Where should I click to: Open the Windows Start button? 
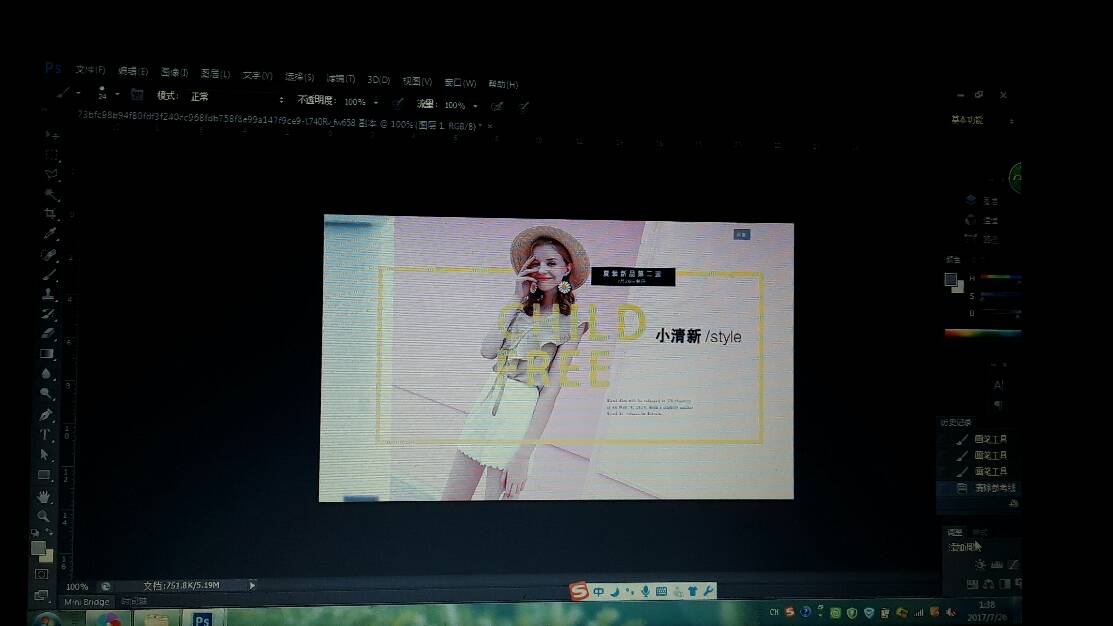(x=47, y=620)
